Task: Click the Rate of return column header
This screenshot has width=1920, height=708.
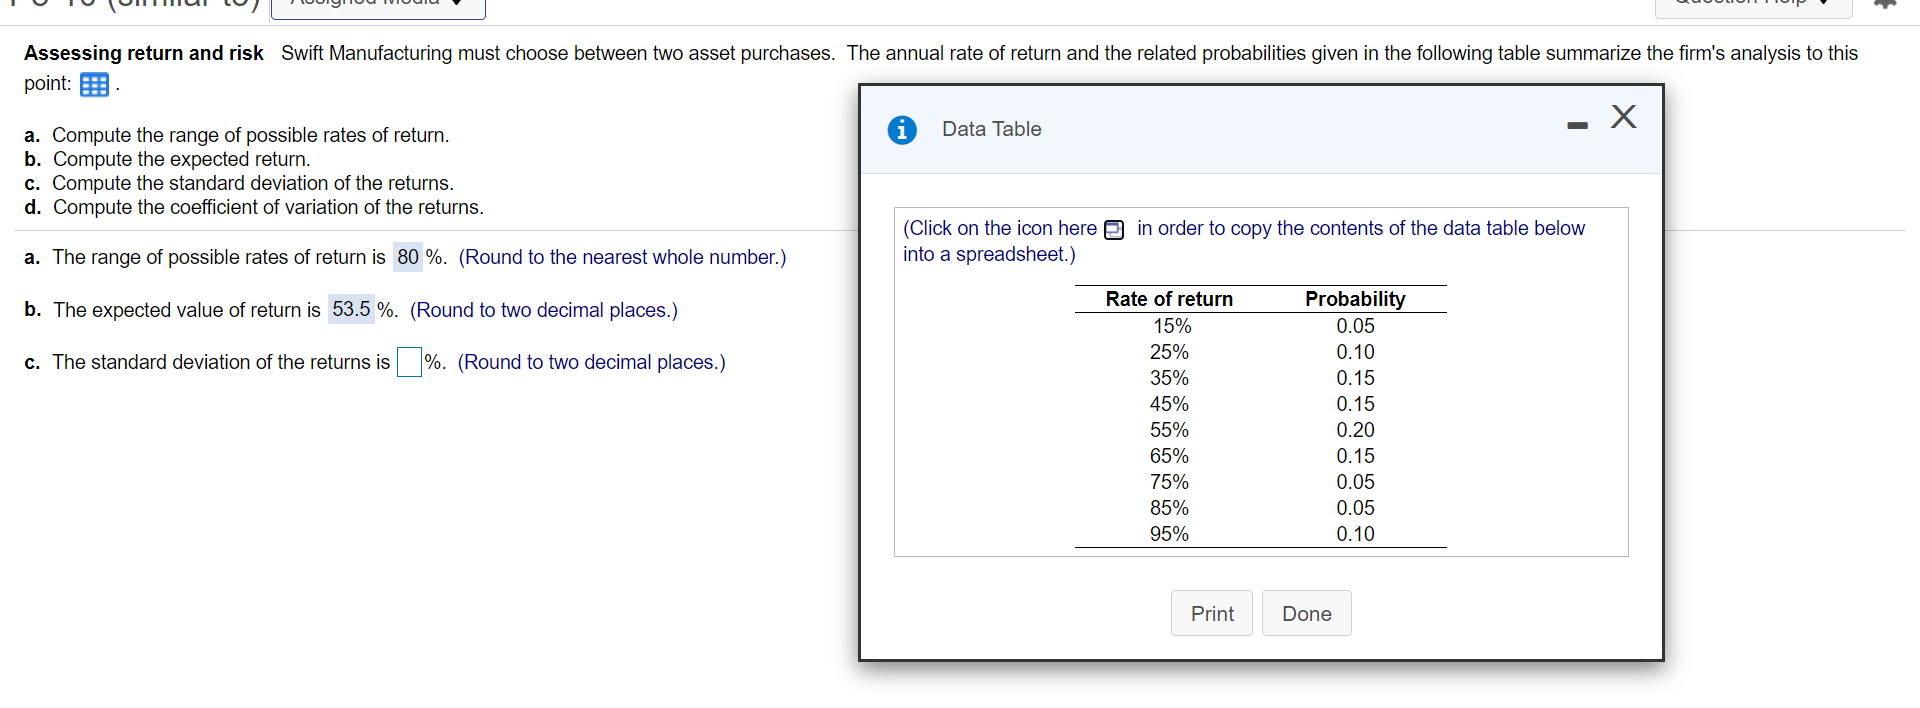Action: pos(1169,299)
